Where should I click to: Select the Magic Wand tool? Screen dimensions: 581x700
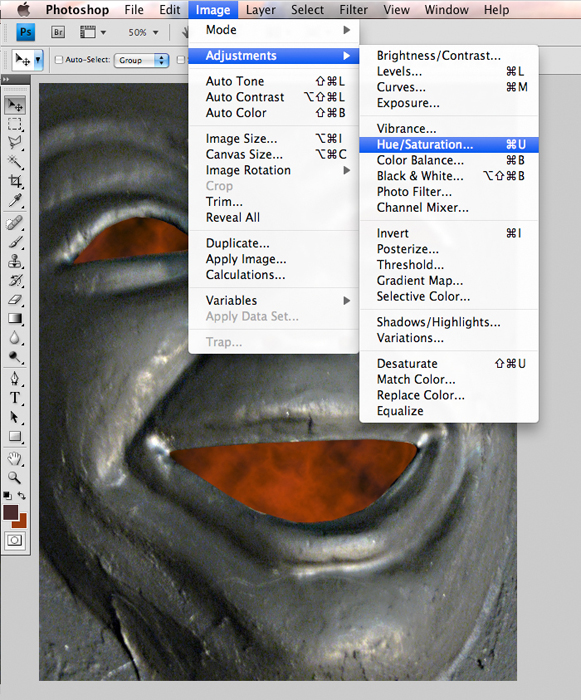coord(15,162)
